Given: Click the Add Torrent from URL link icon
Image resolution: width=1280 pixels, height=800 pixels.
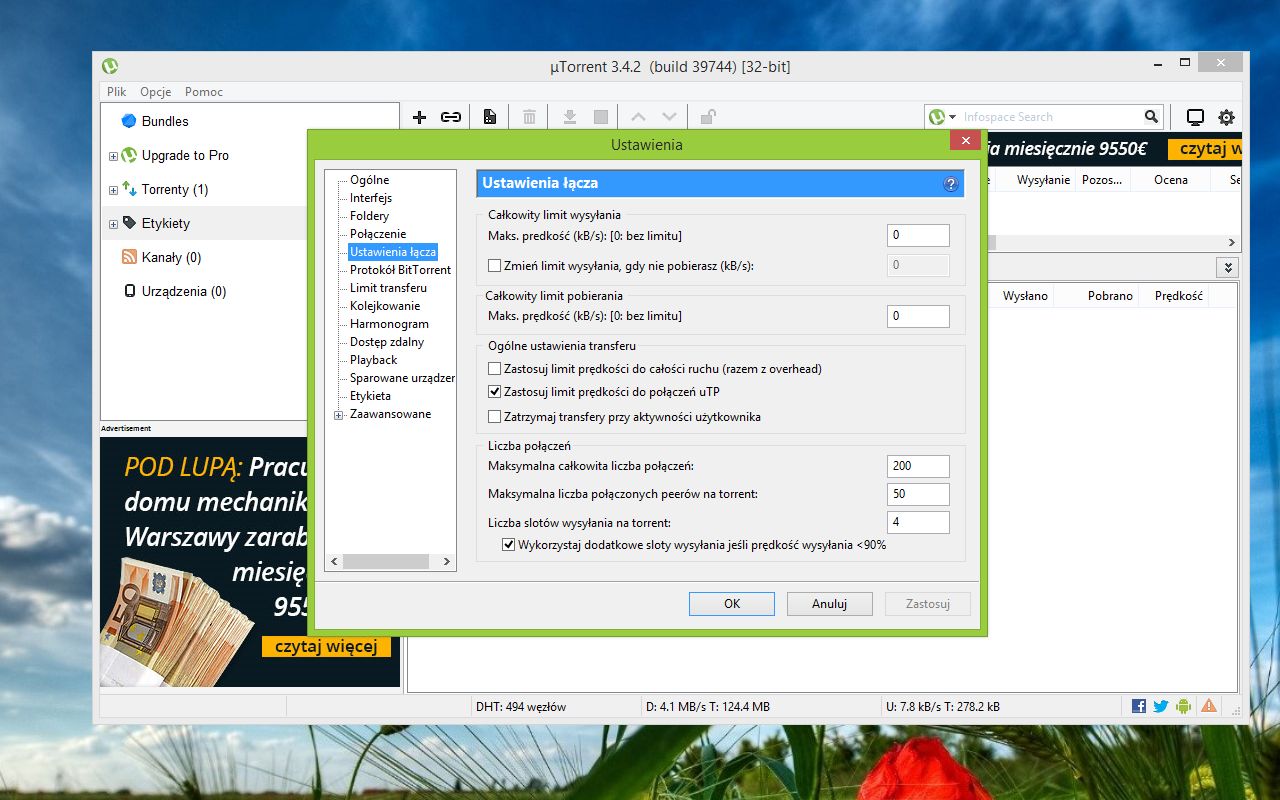Looking at the screenshot, I should pos(451,117).
